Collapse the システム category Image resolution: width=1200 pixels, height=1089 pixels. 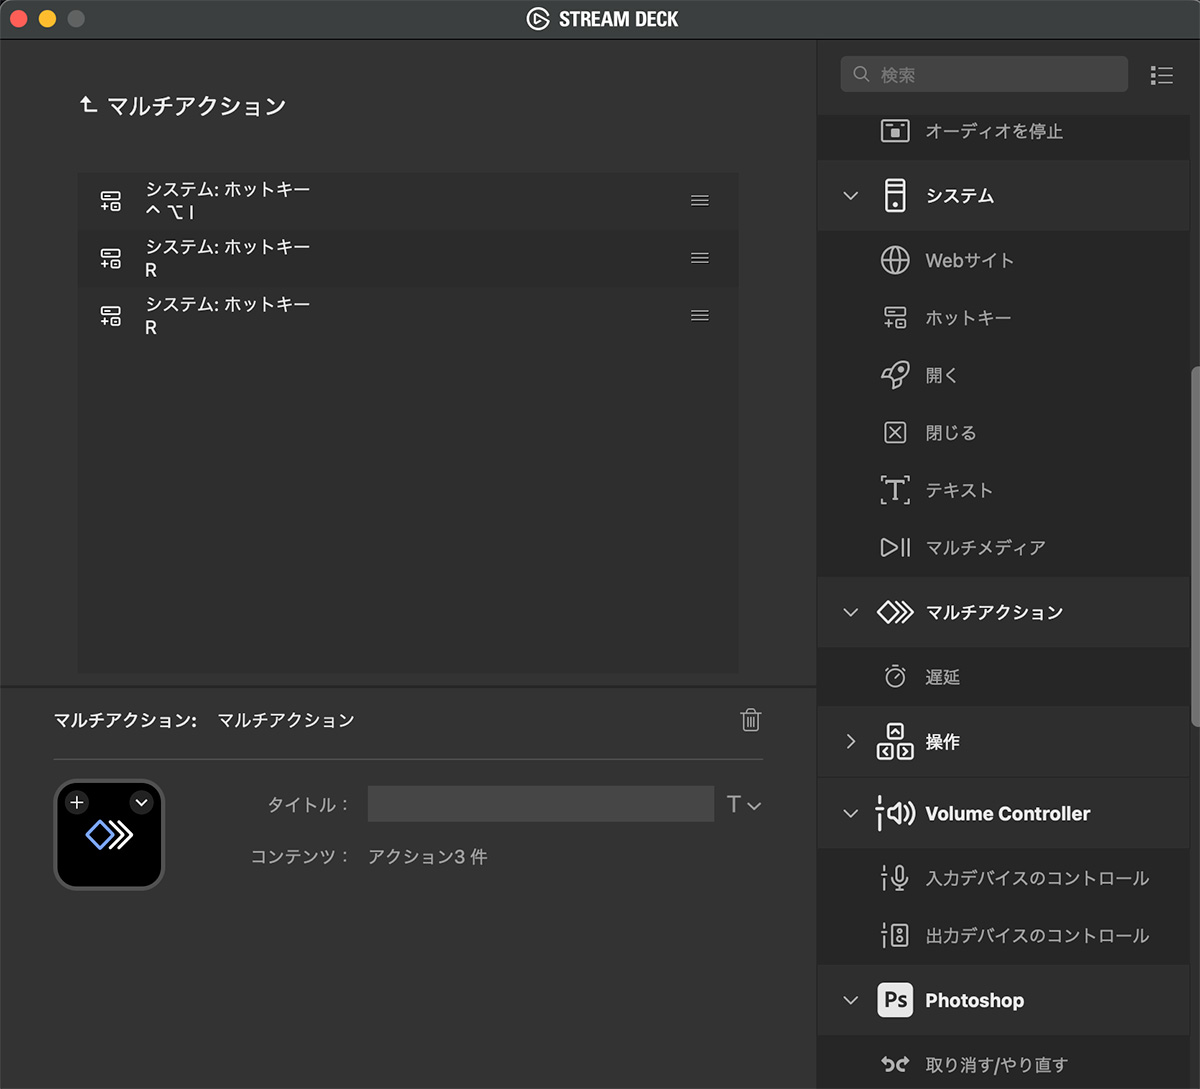(x=851, y=196)
